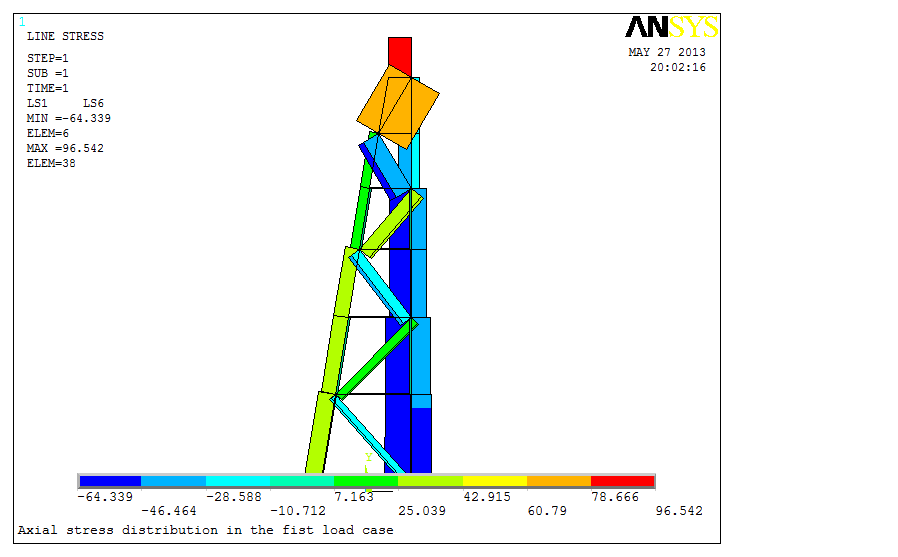Viewport: 898px width, 557px height.
Task: Click the LINE STRESS title text
Action: [65, 36]
